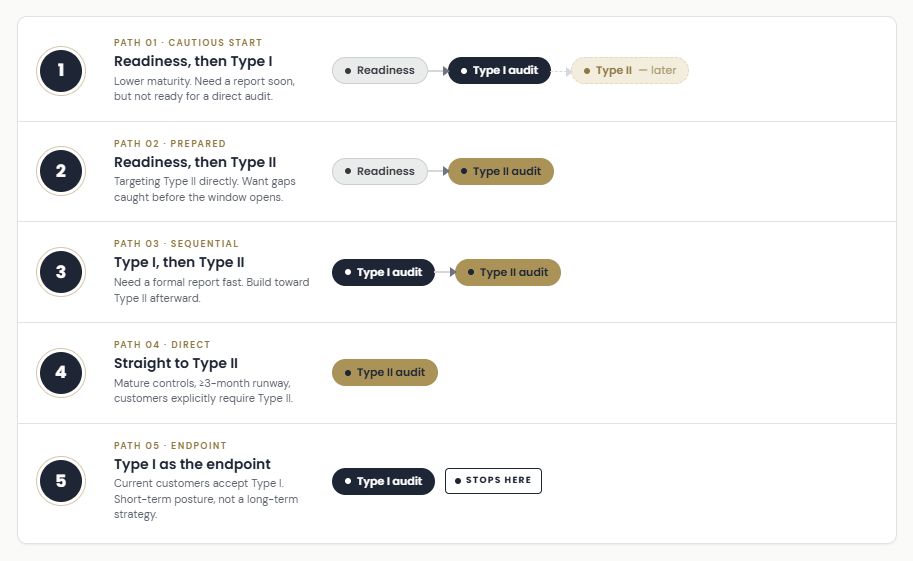The height and width of the screenshot is (561, 913).
Task: Select the dashed Type II later pill
Action: 630,70
